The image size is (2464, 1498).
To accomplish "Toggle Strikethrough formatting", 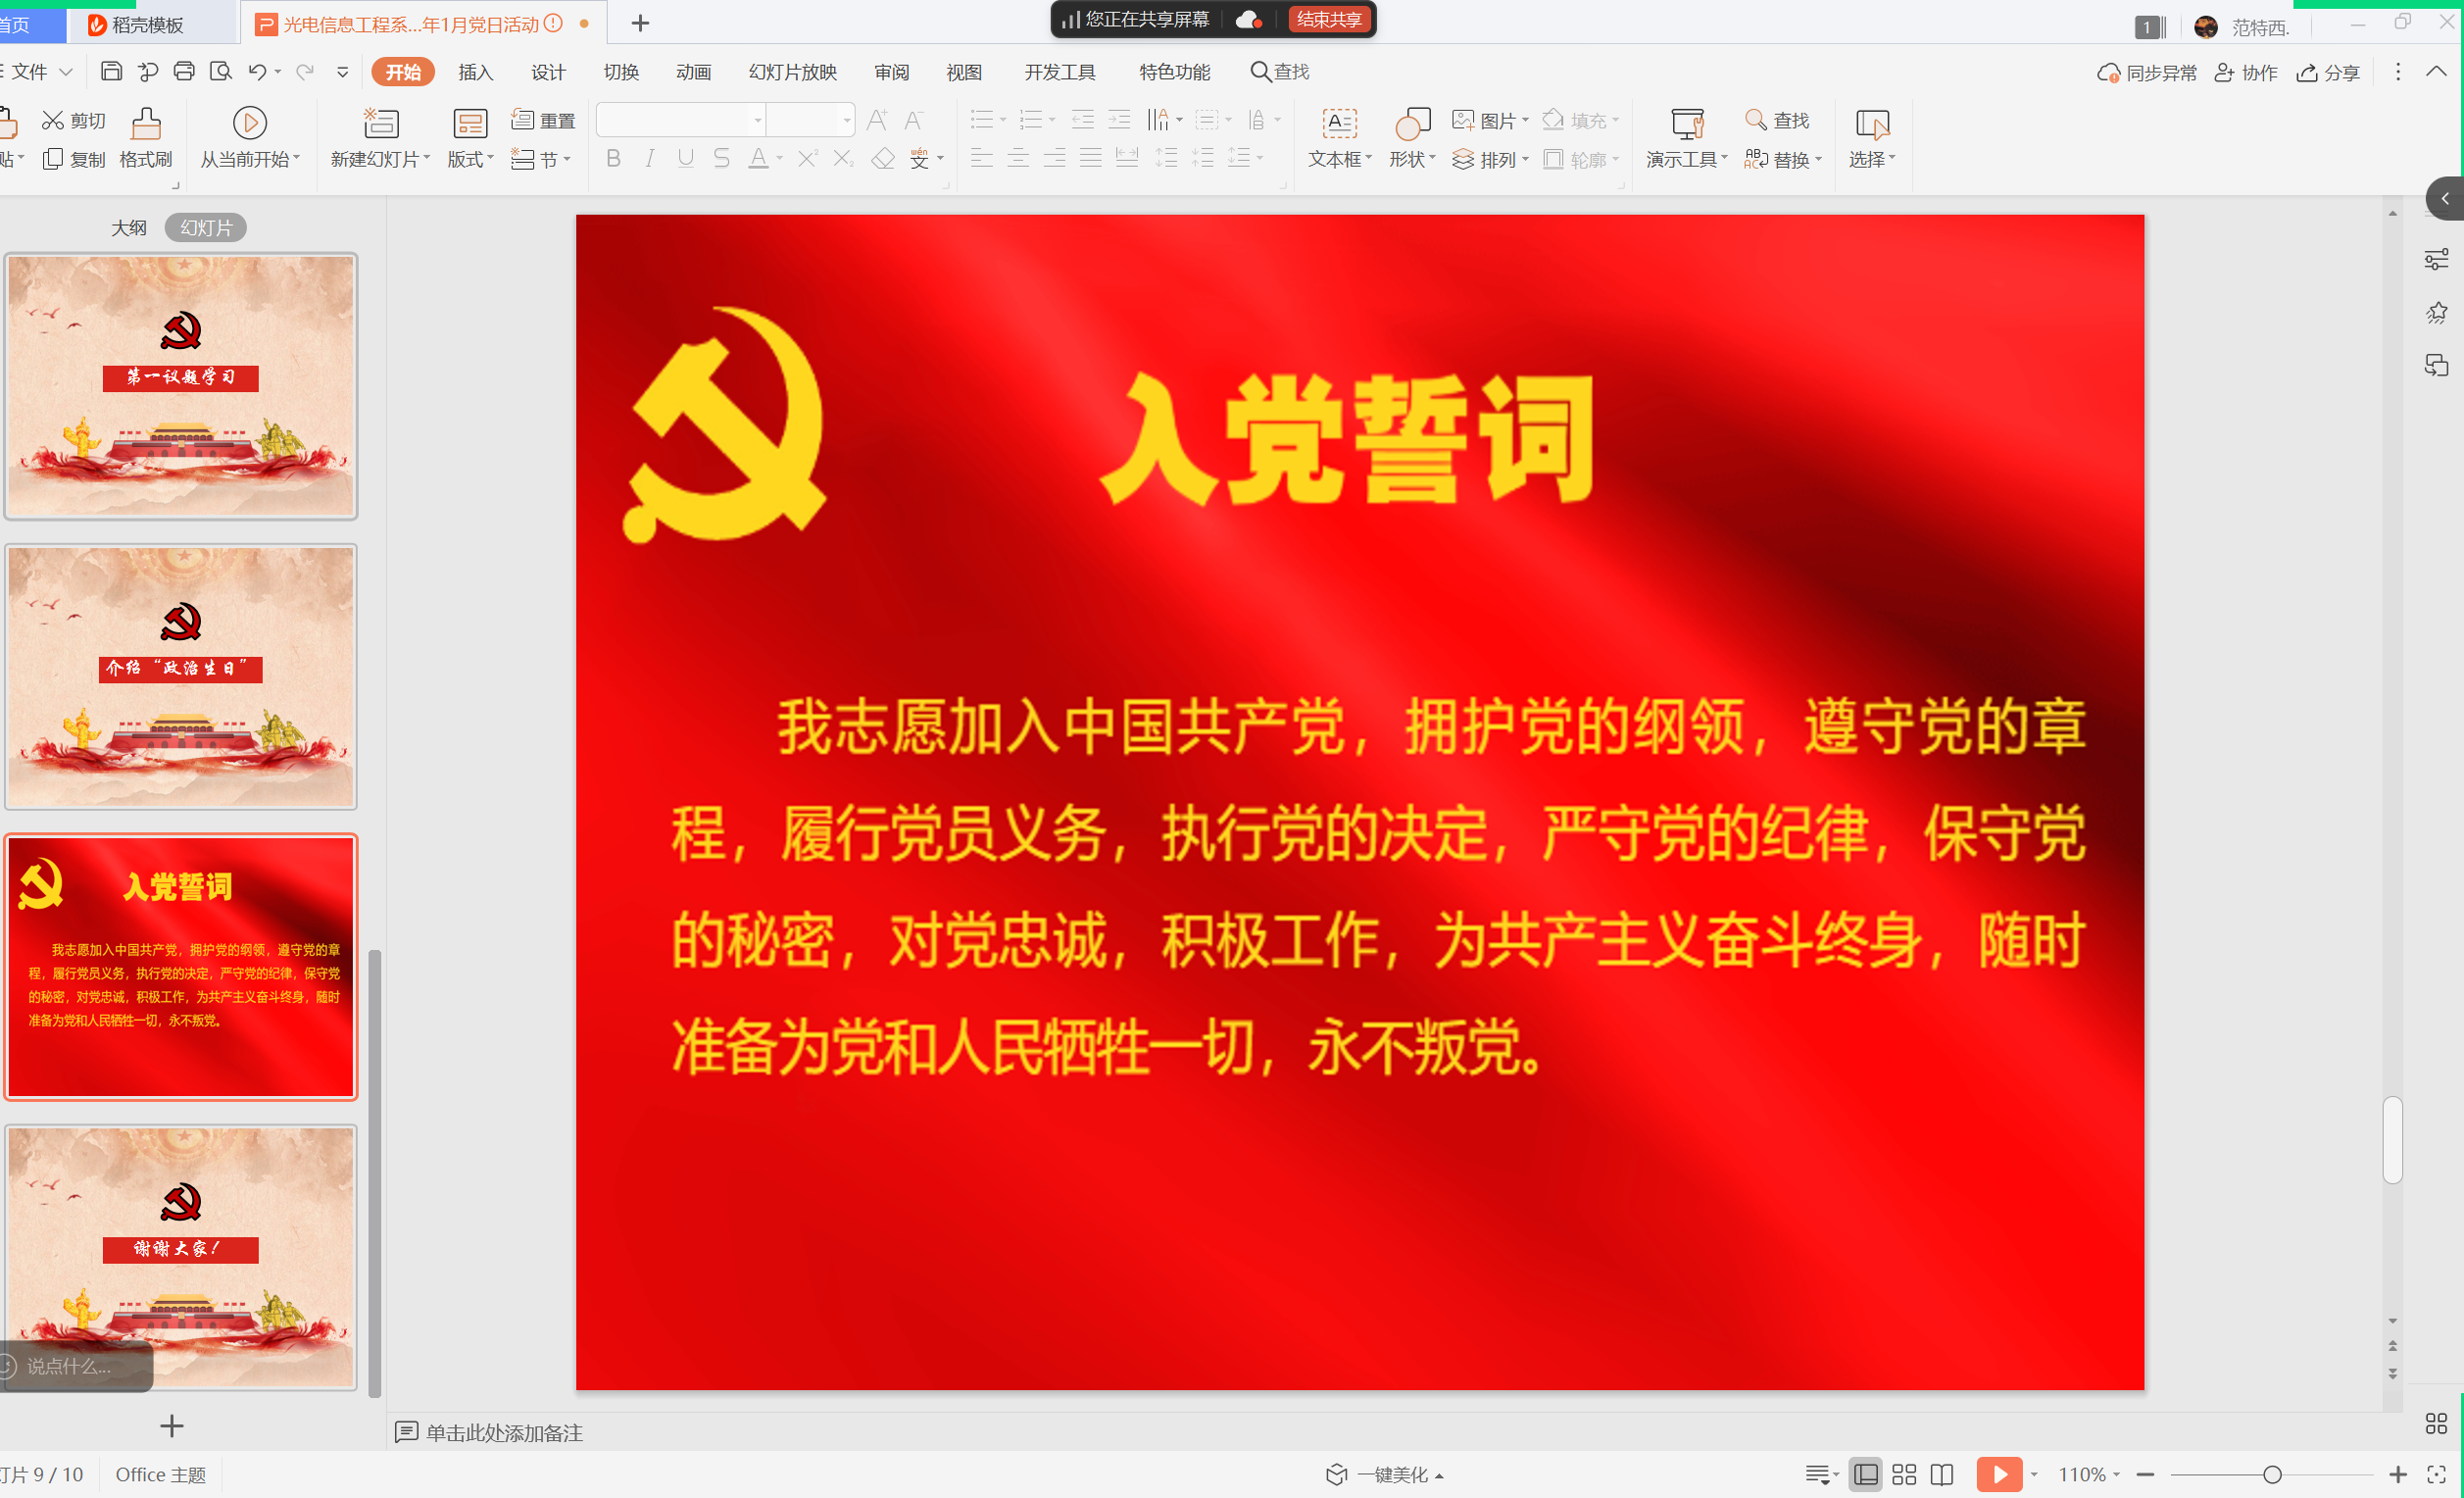I will coord(721,159).
